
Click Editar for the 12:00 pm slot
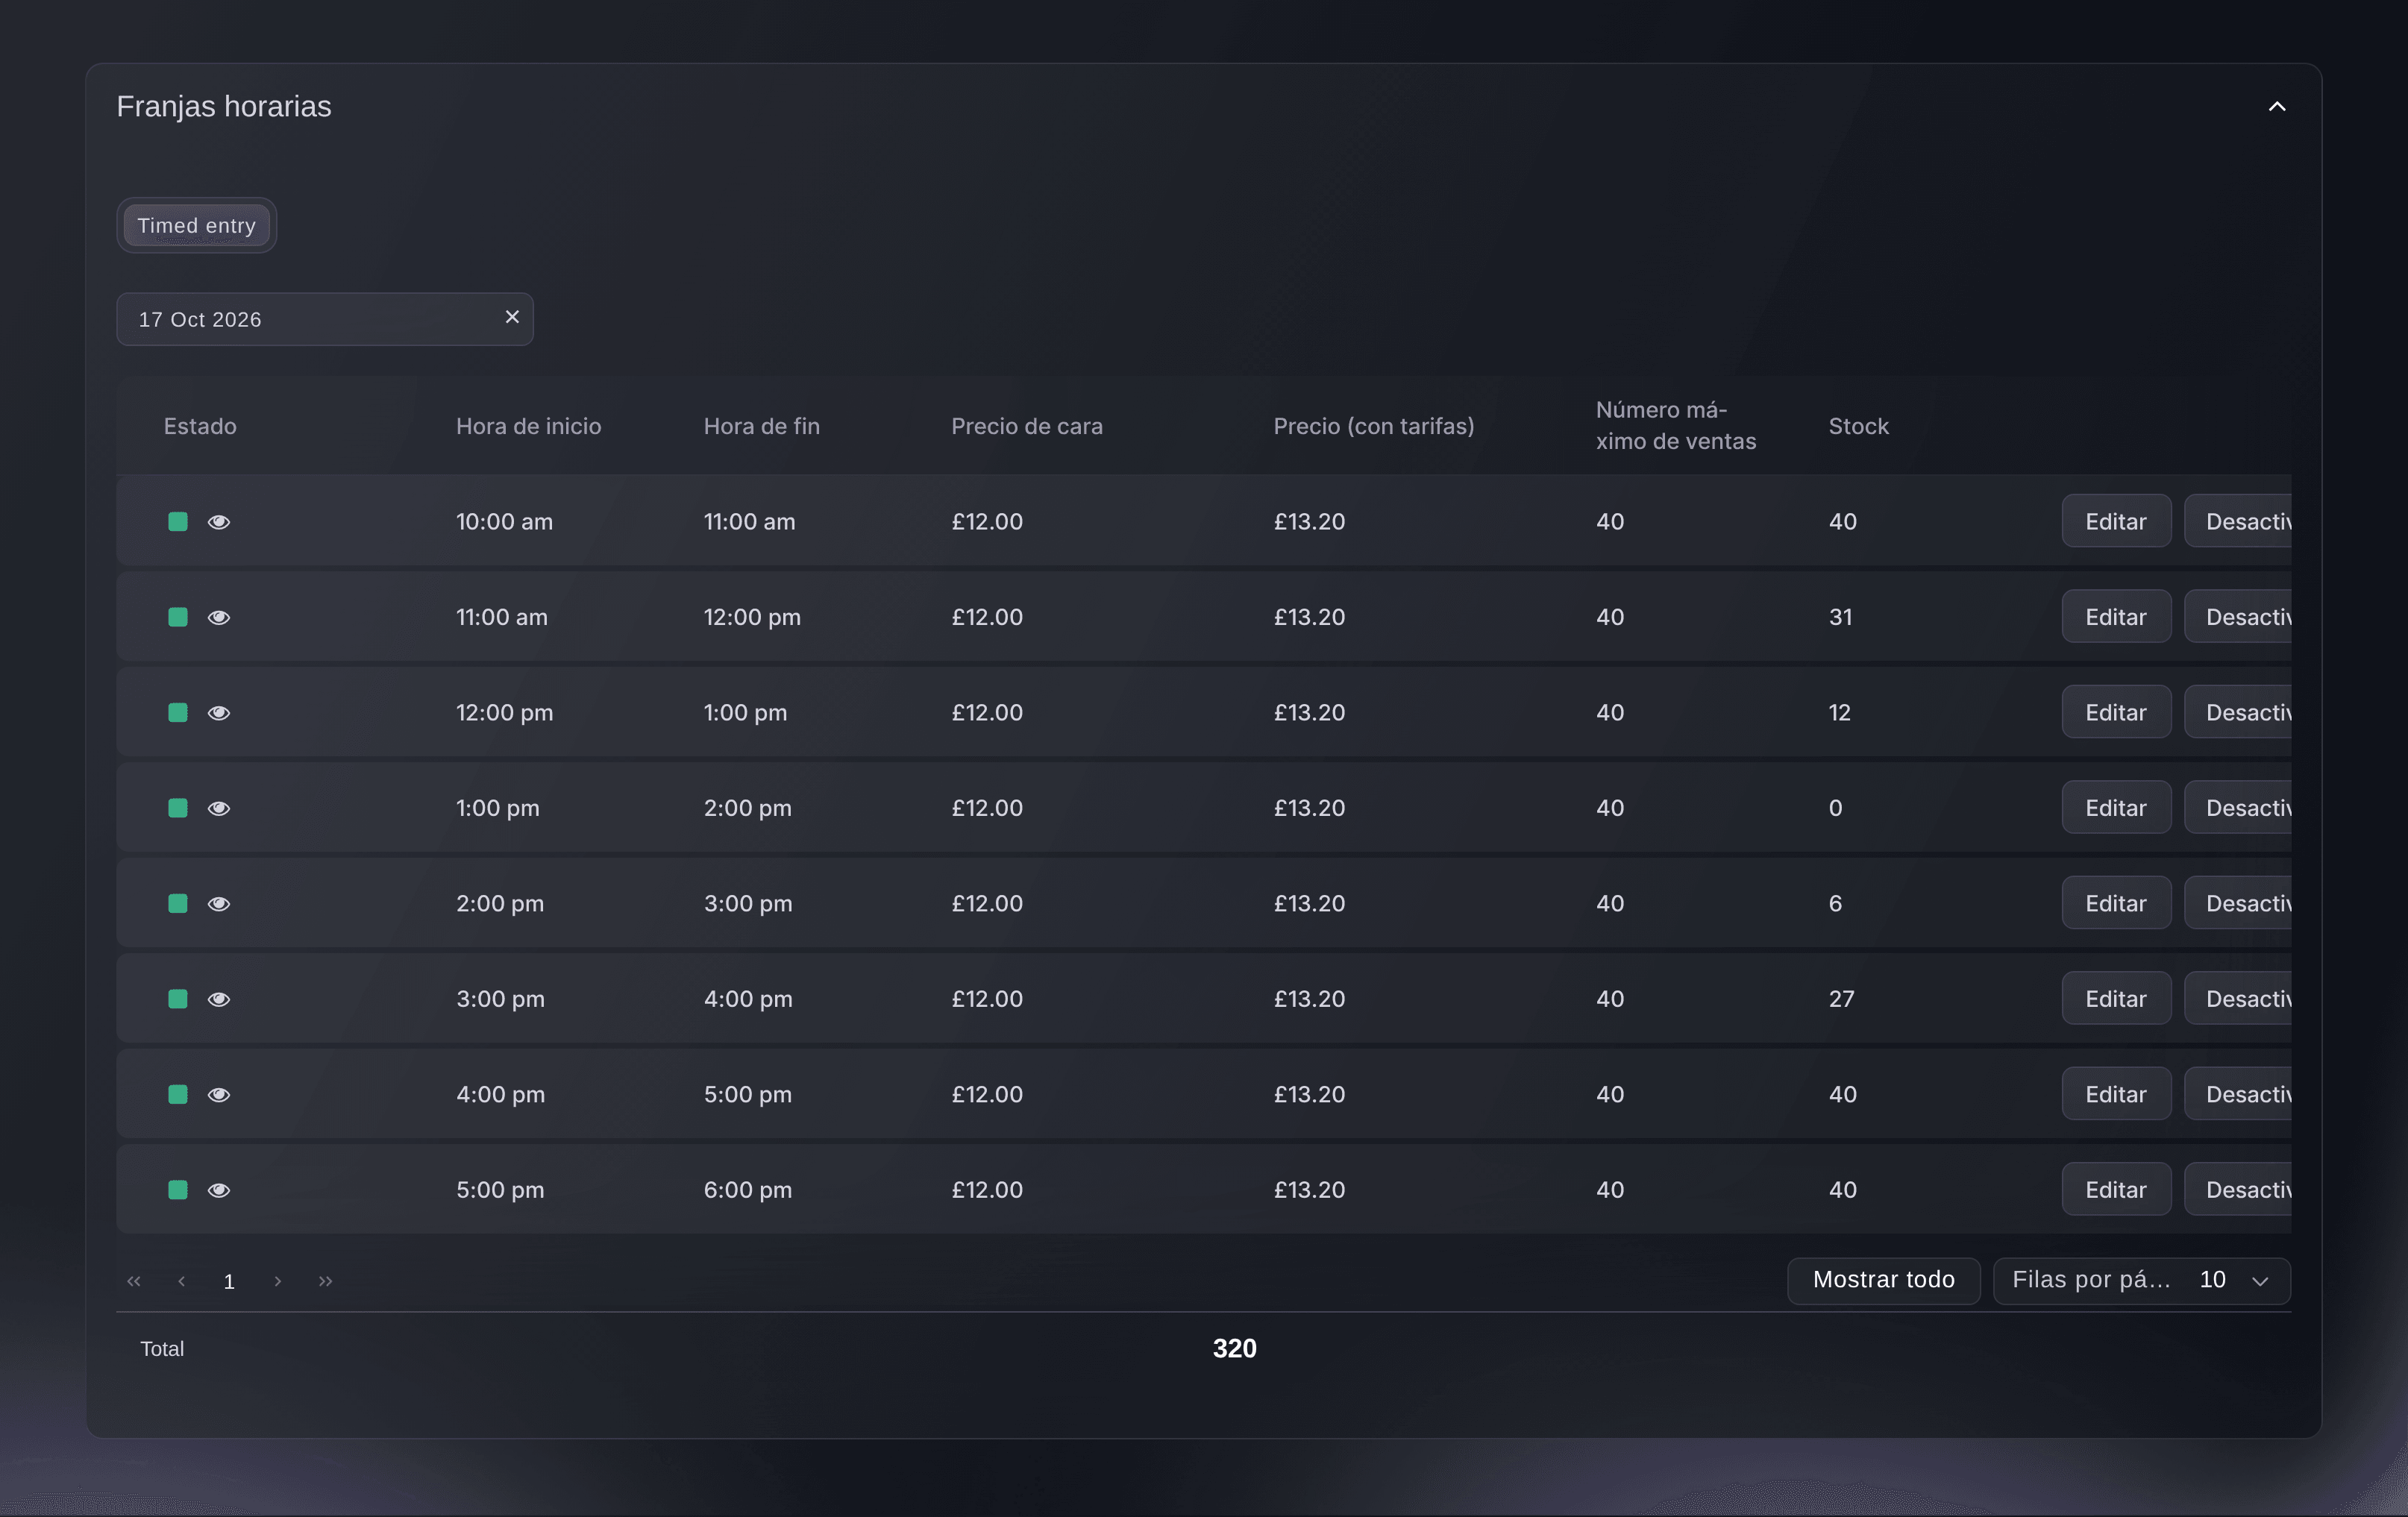[2116, 712]
